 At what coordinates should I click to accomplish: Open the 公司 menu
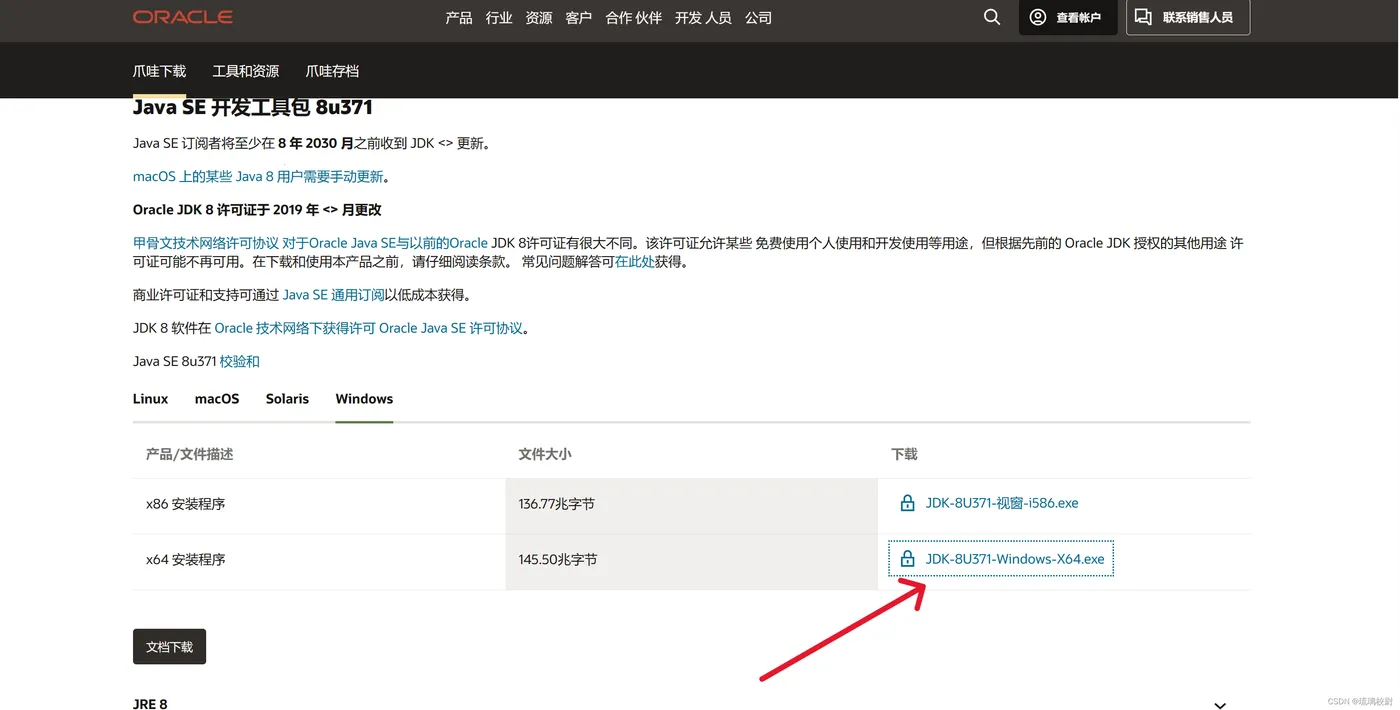[758, 18]
